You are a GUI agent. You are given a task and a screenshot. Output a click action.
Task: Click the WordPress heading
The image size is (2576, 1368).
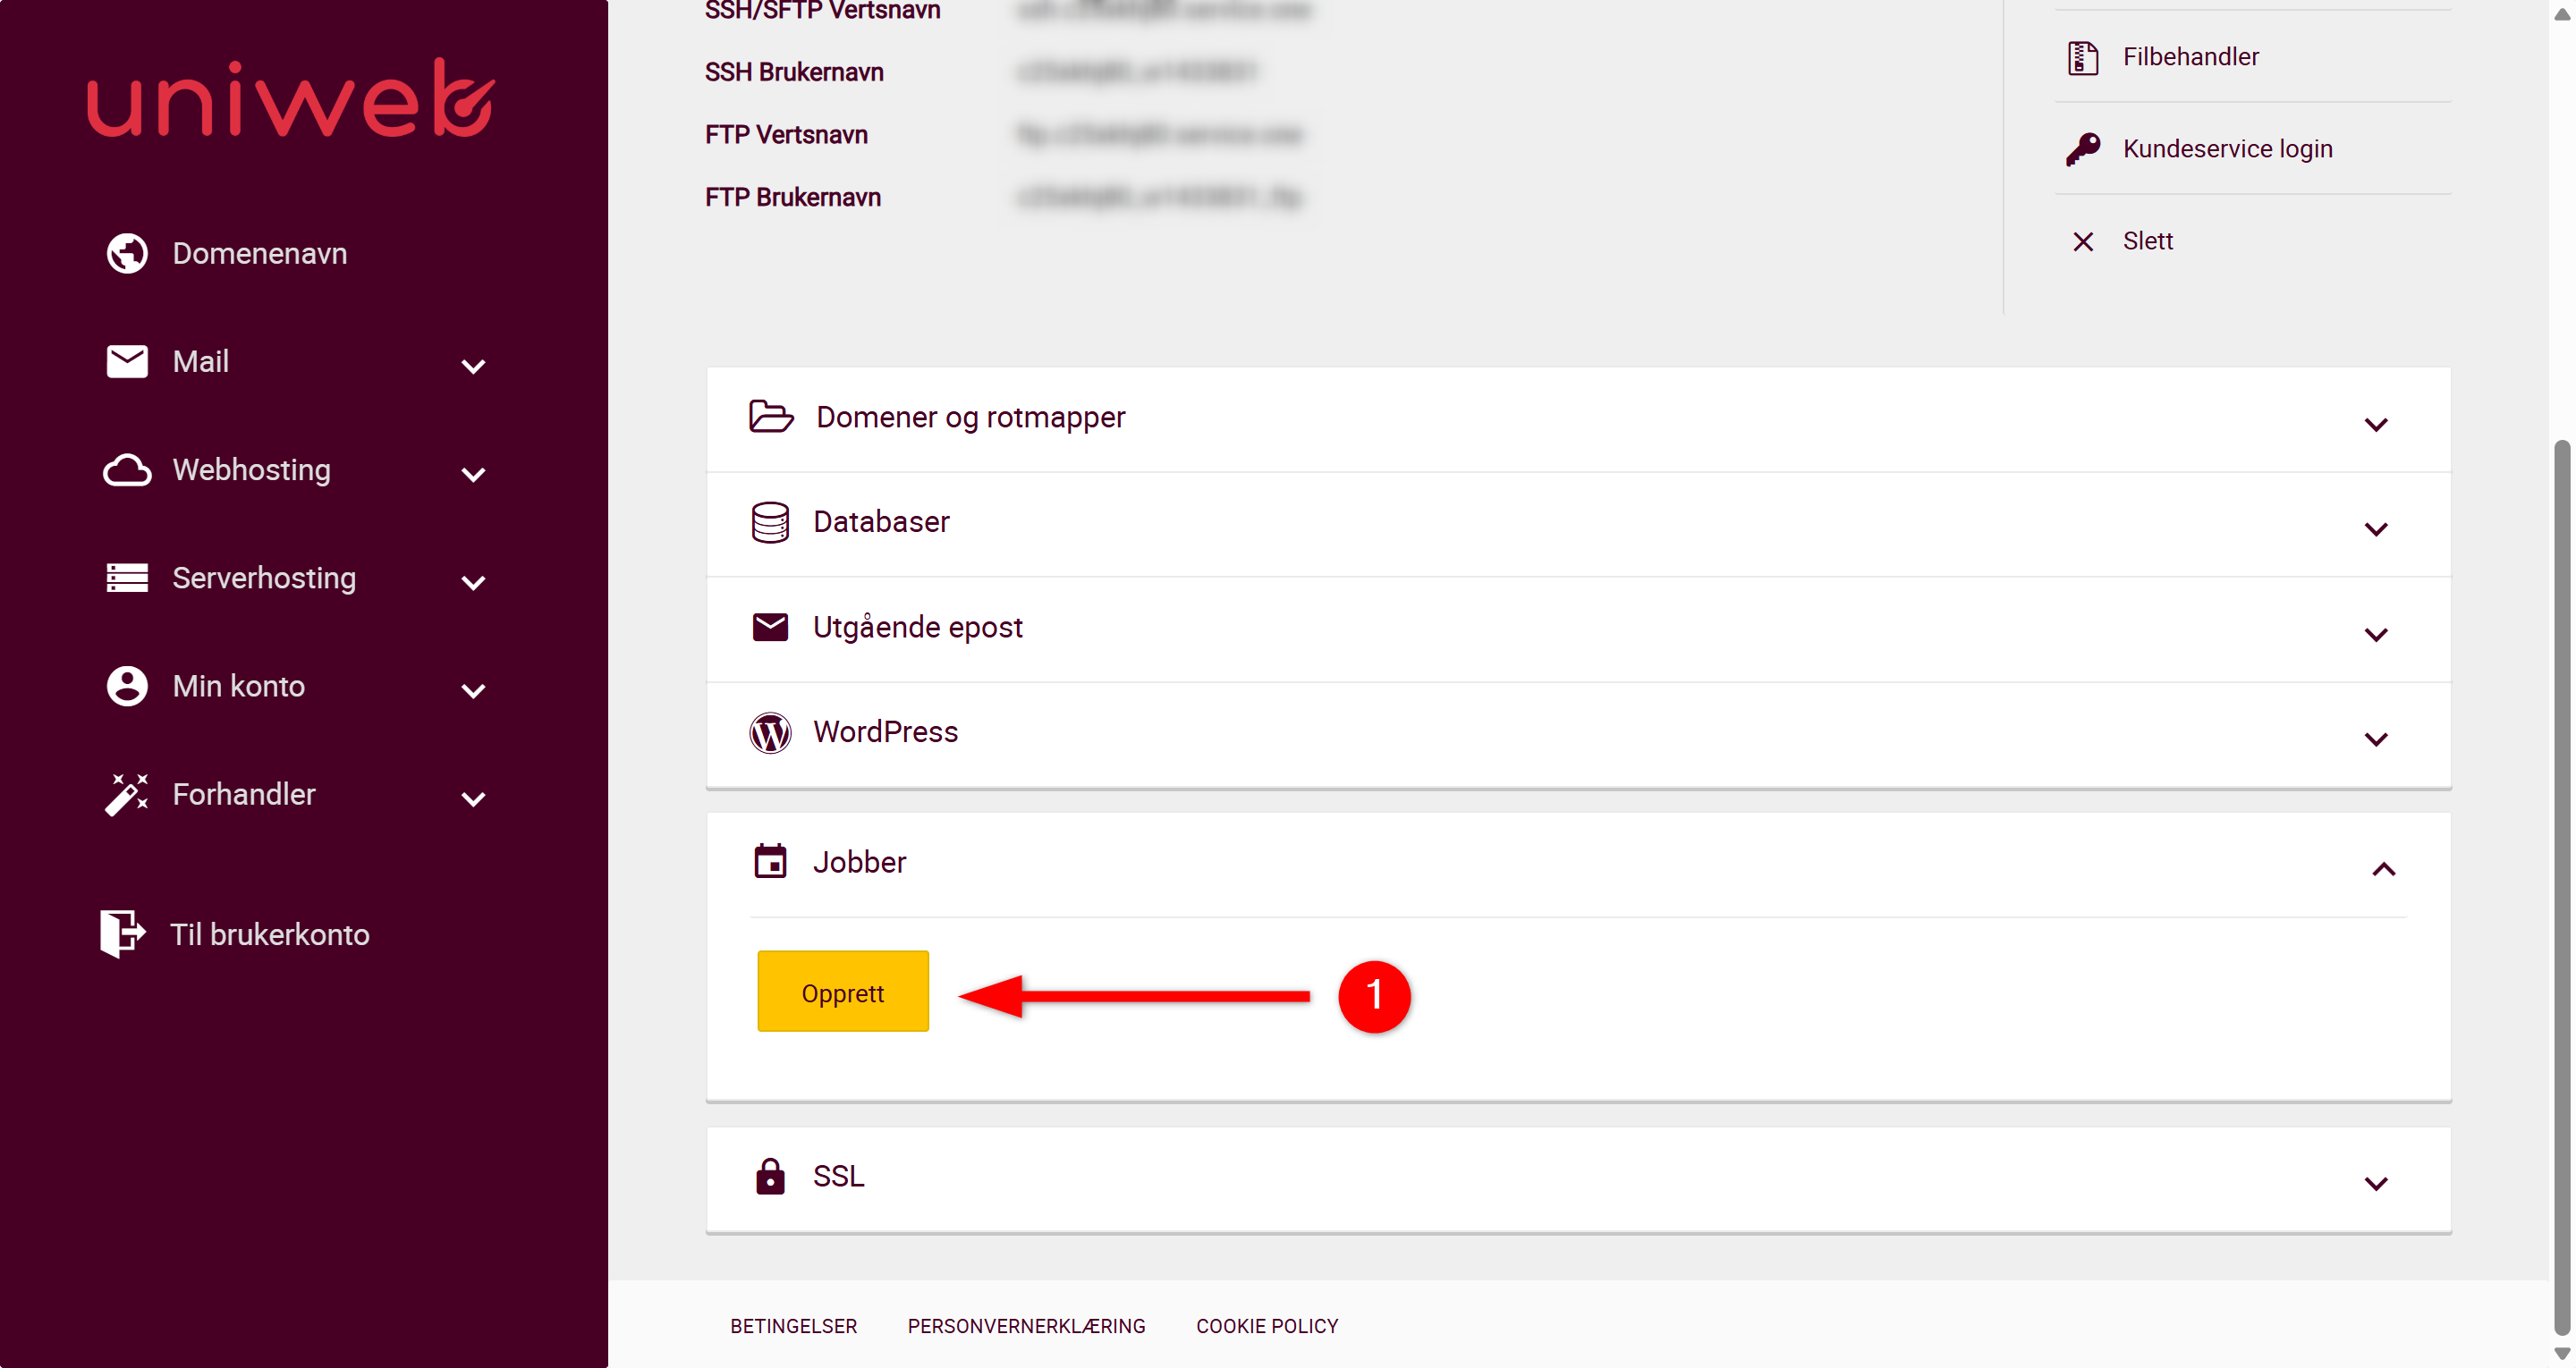[x=885, y=732]
